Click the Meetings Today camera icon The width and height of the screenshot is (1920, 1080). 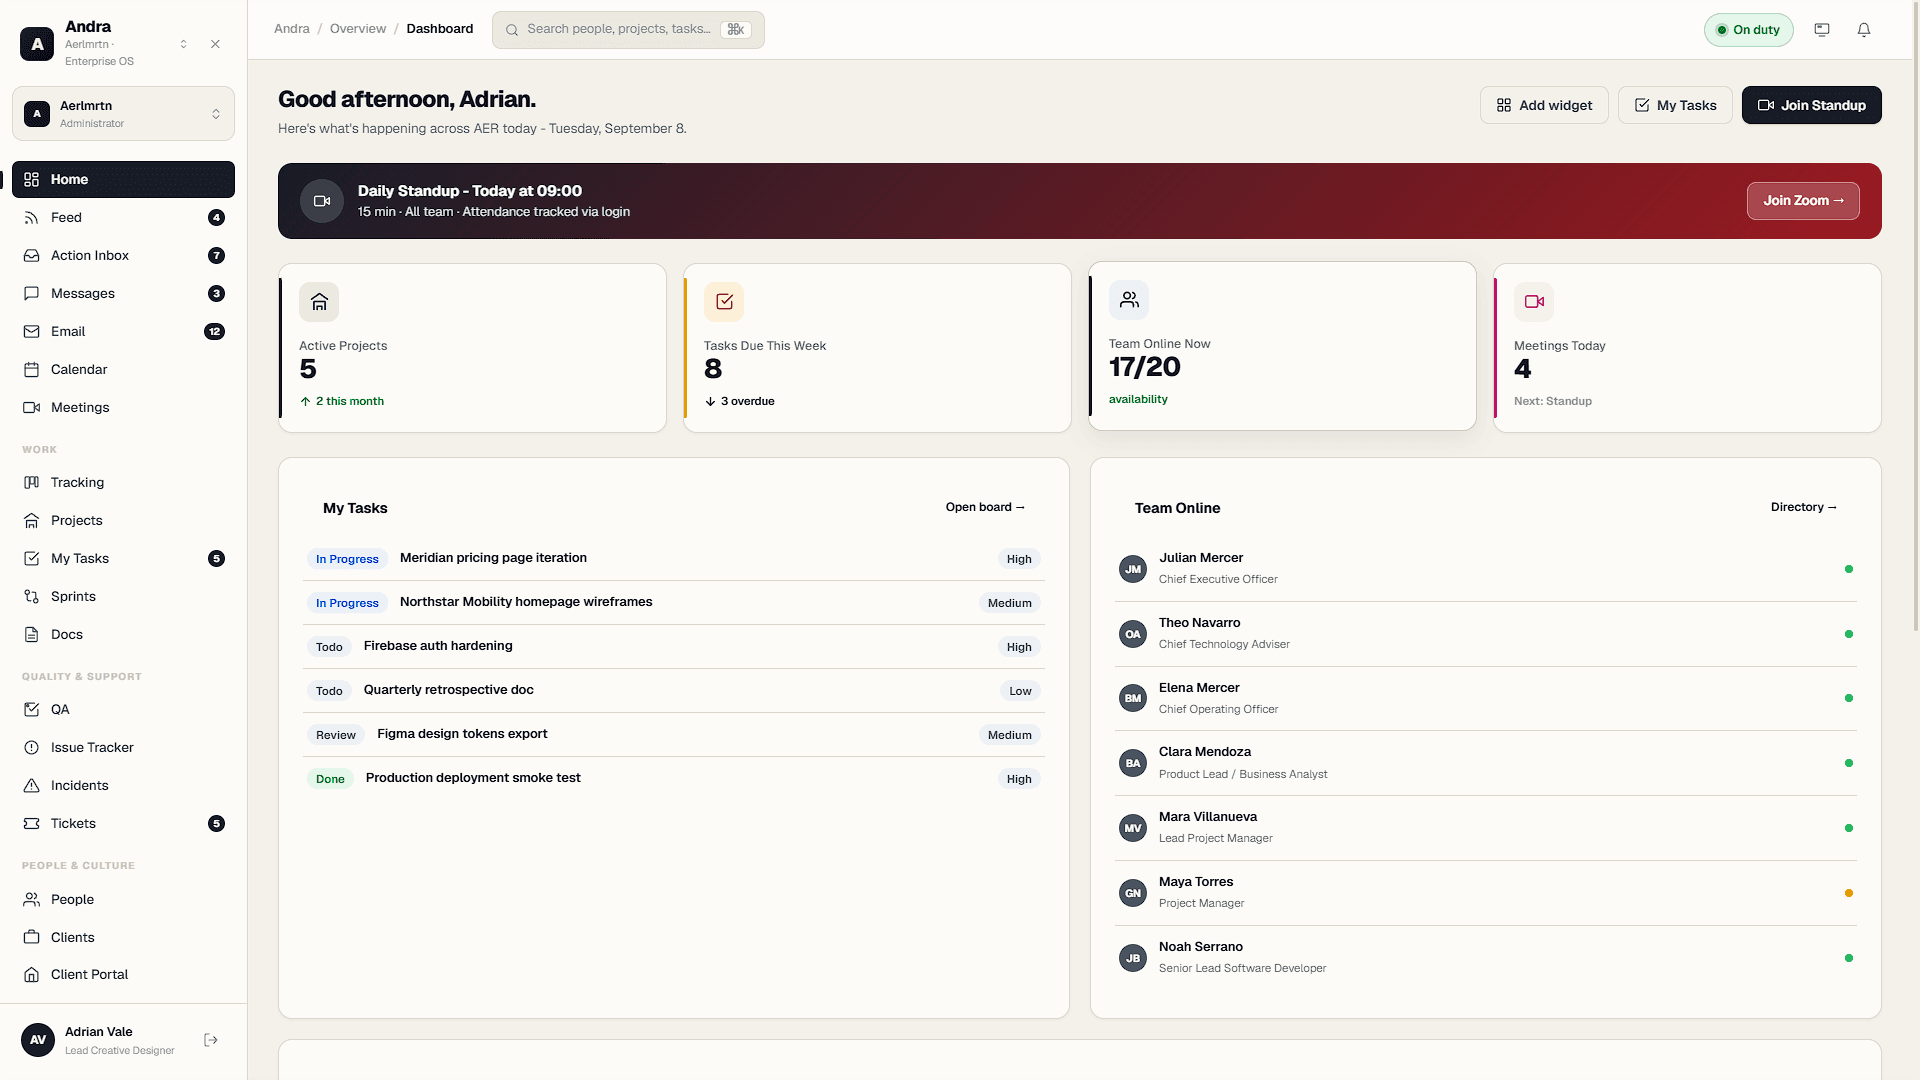point(1534,302)
